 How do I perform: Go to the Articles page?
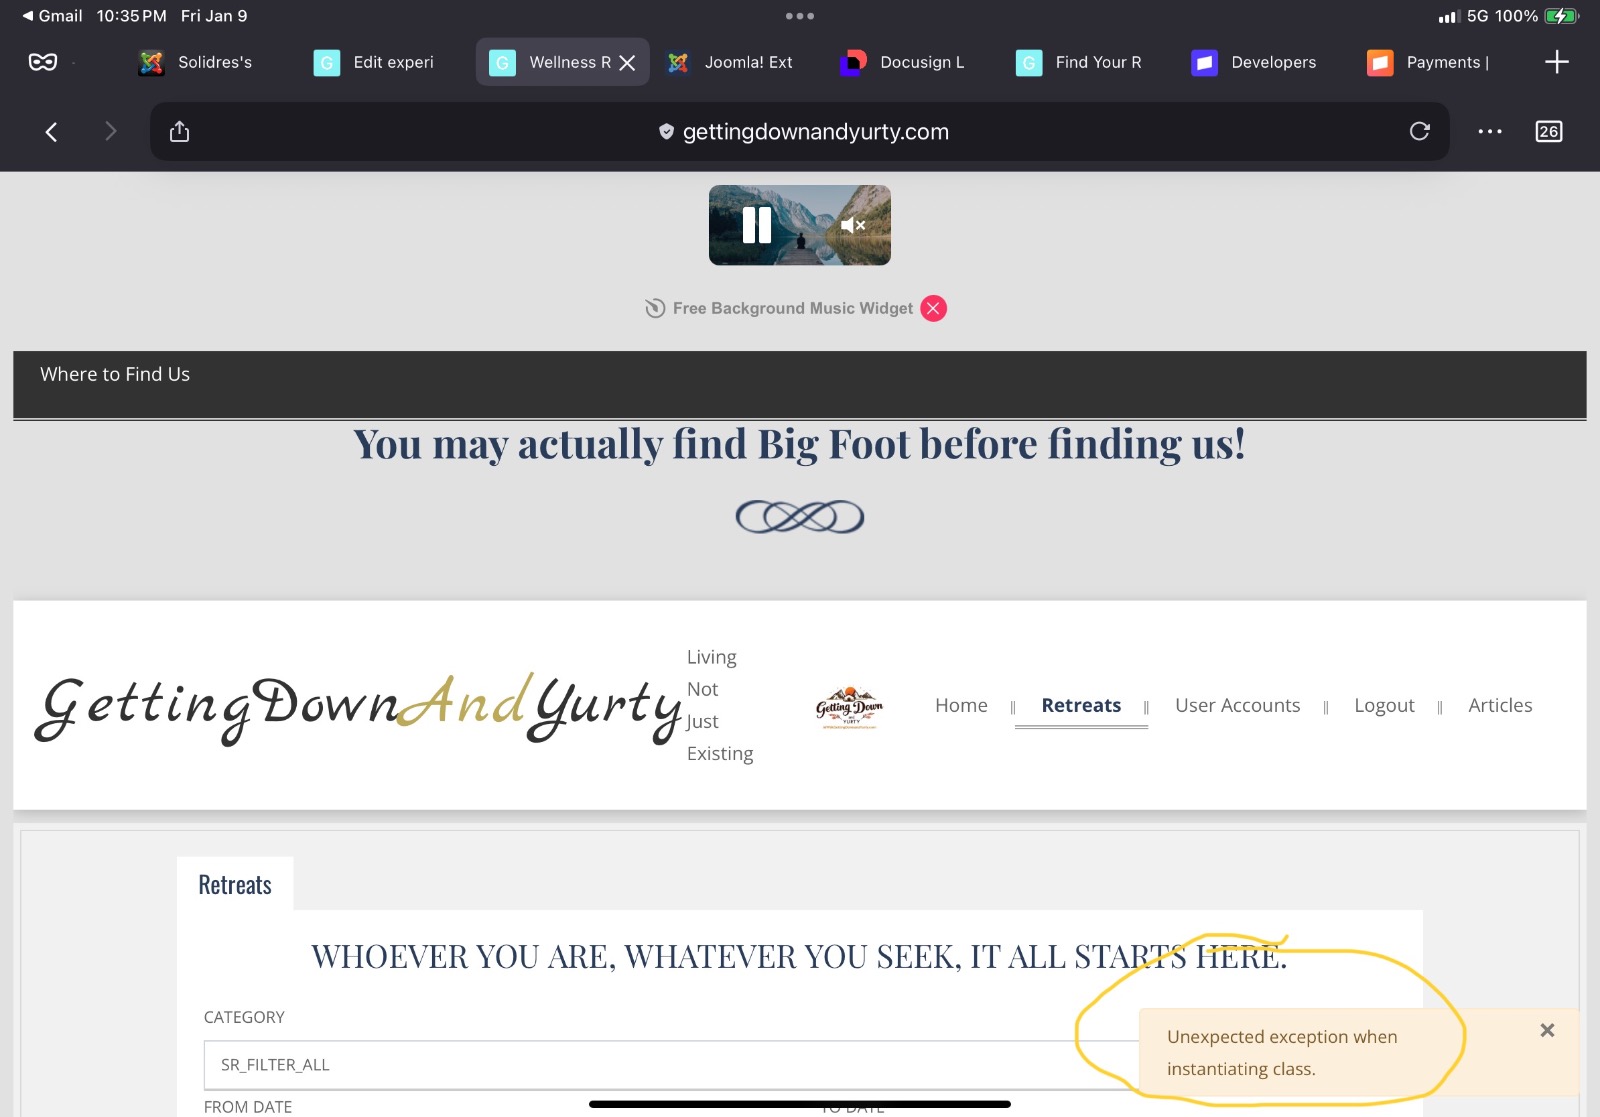point(1499,705)
